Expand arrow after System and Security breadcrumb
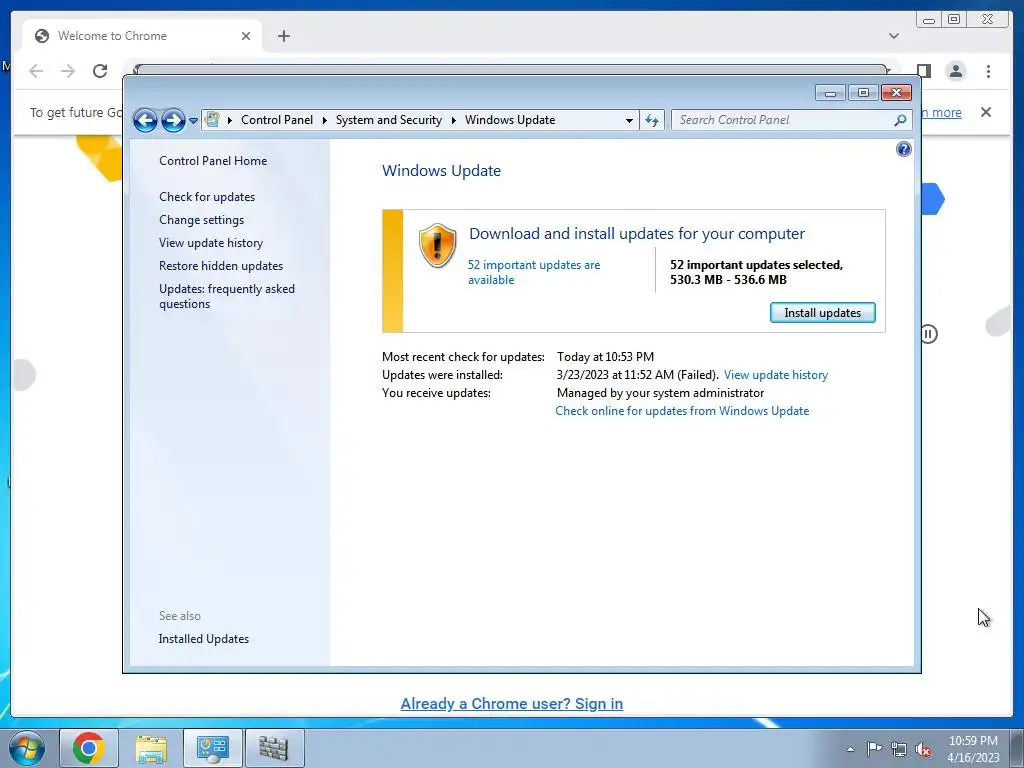Viewport: 1024px width, 768px height. [x=453, y=120]
